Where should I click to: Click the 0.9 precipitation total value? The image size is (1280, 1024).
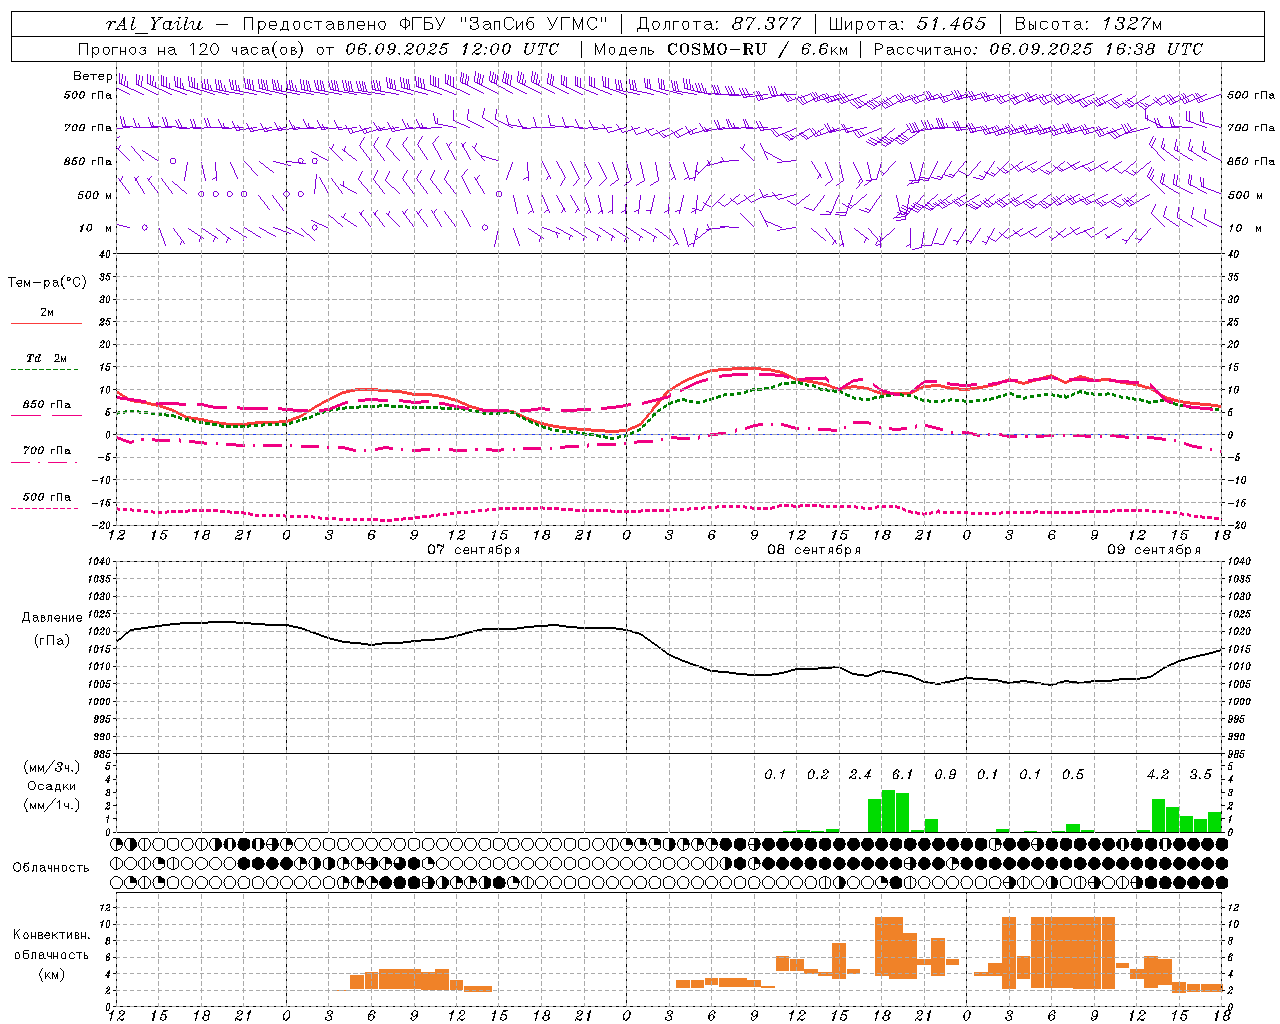[945, 775]
